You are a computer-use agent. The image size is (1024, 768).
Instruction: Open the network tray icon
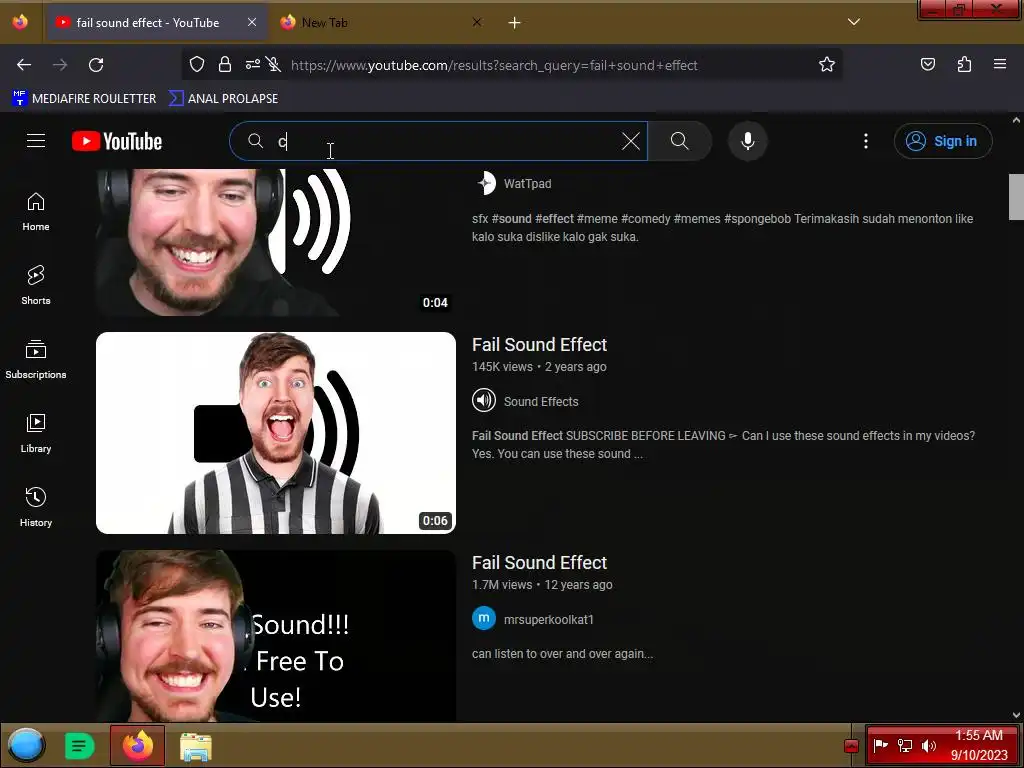pyautogui.click(x=905, y=745)
